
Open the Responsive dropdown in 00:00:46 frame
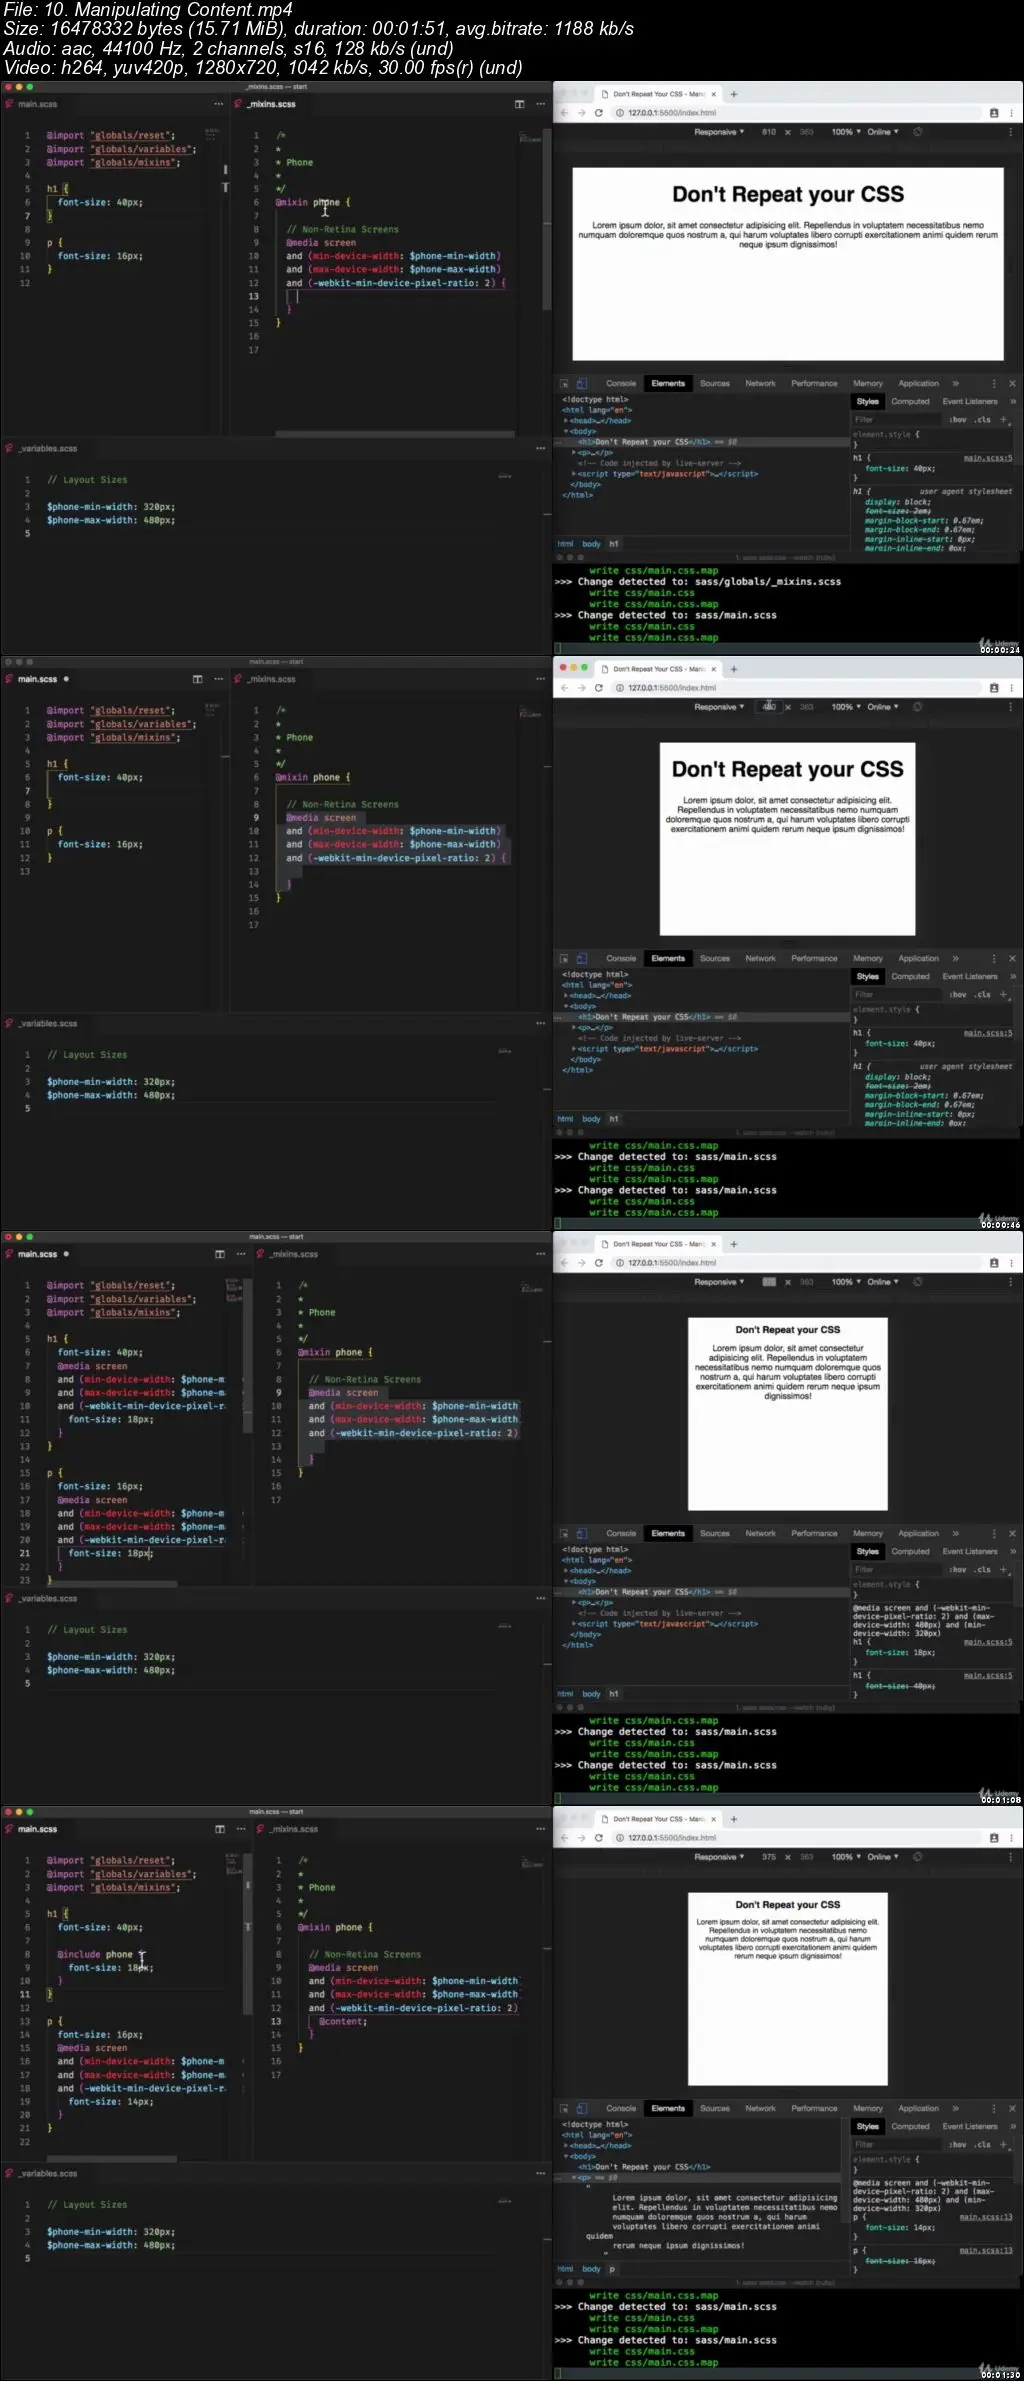pyautogui.click(x=720, y=707)
